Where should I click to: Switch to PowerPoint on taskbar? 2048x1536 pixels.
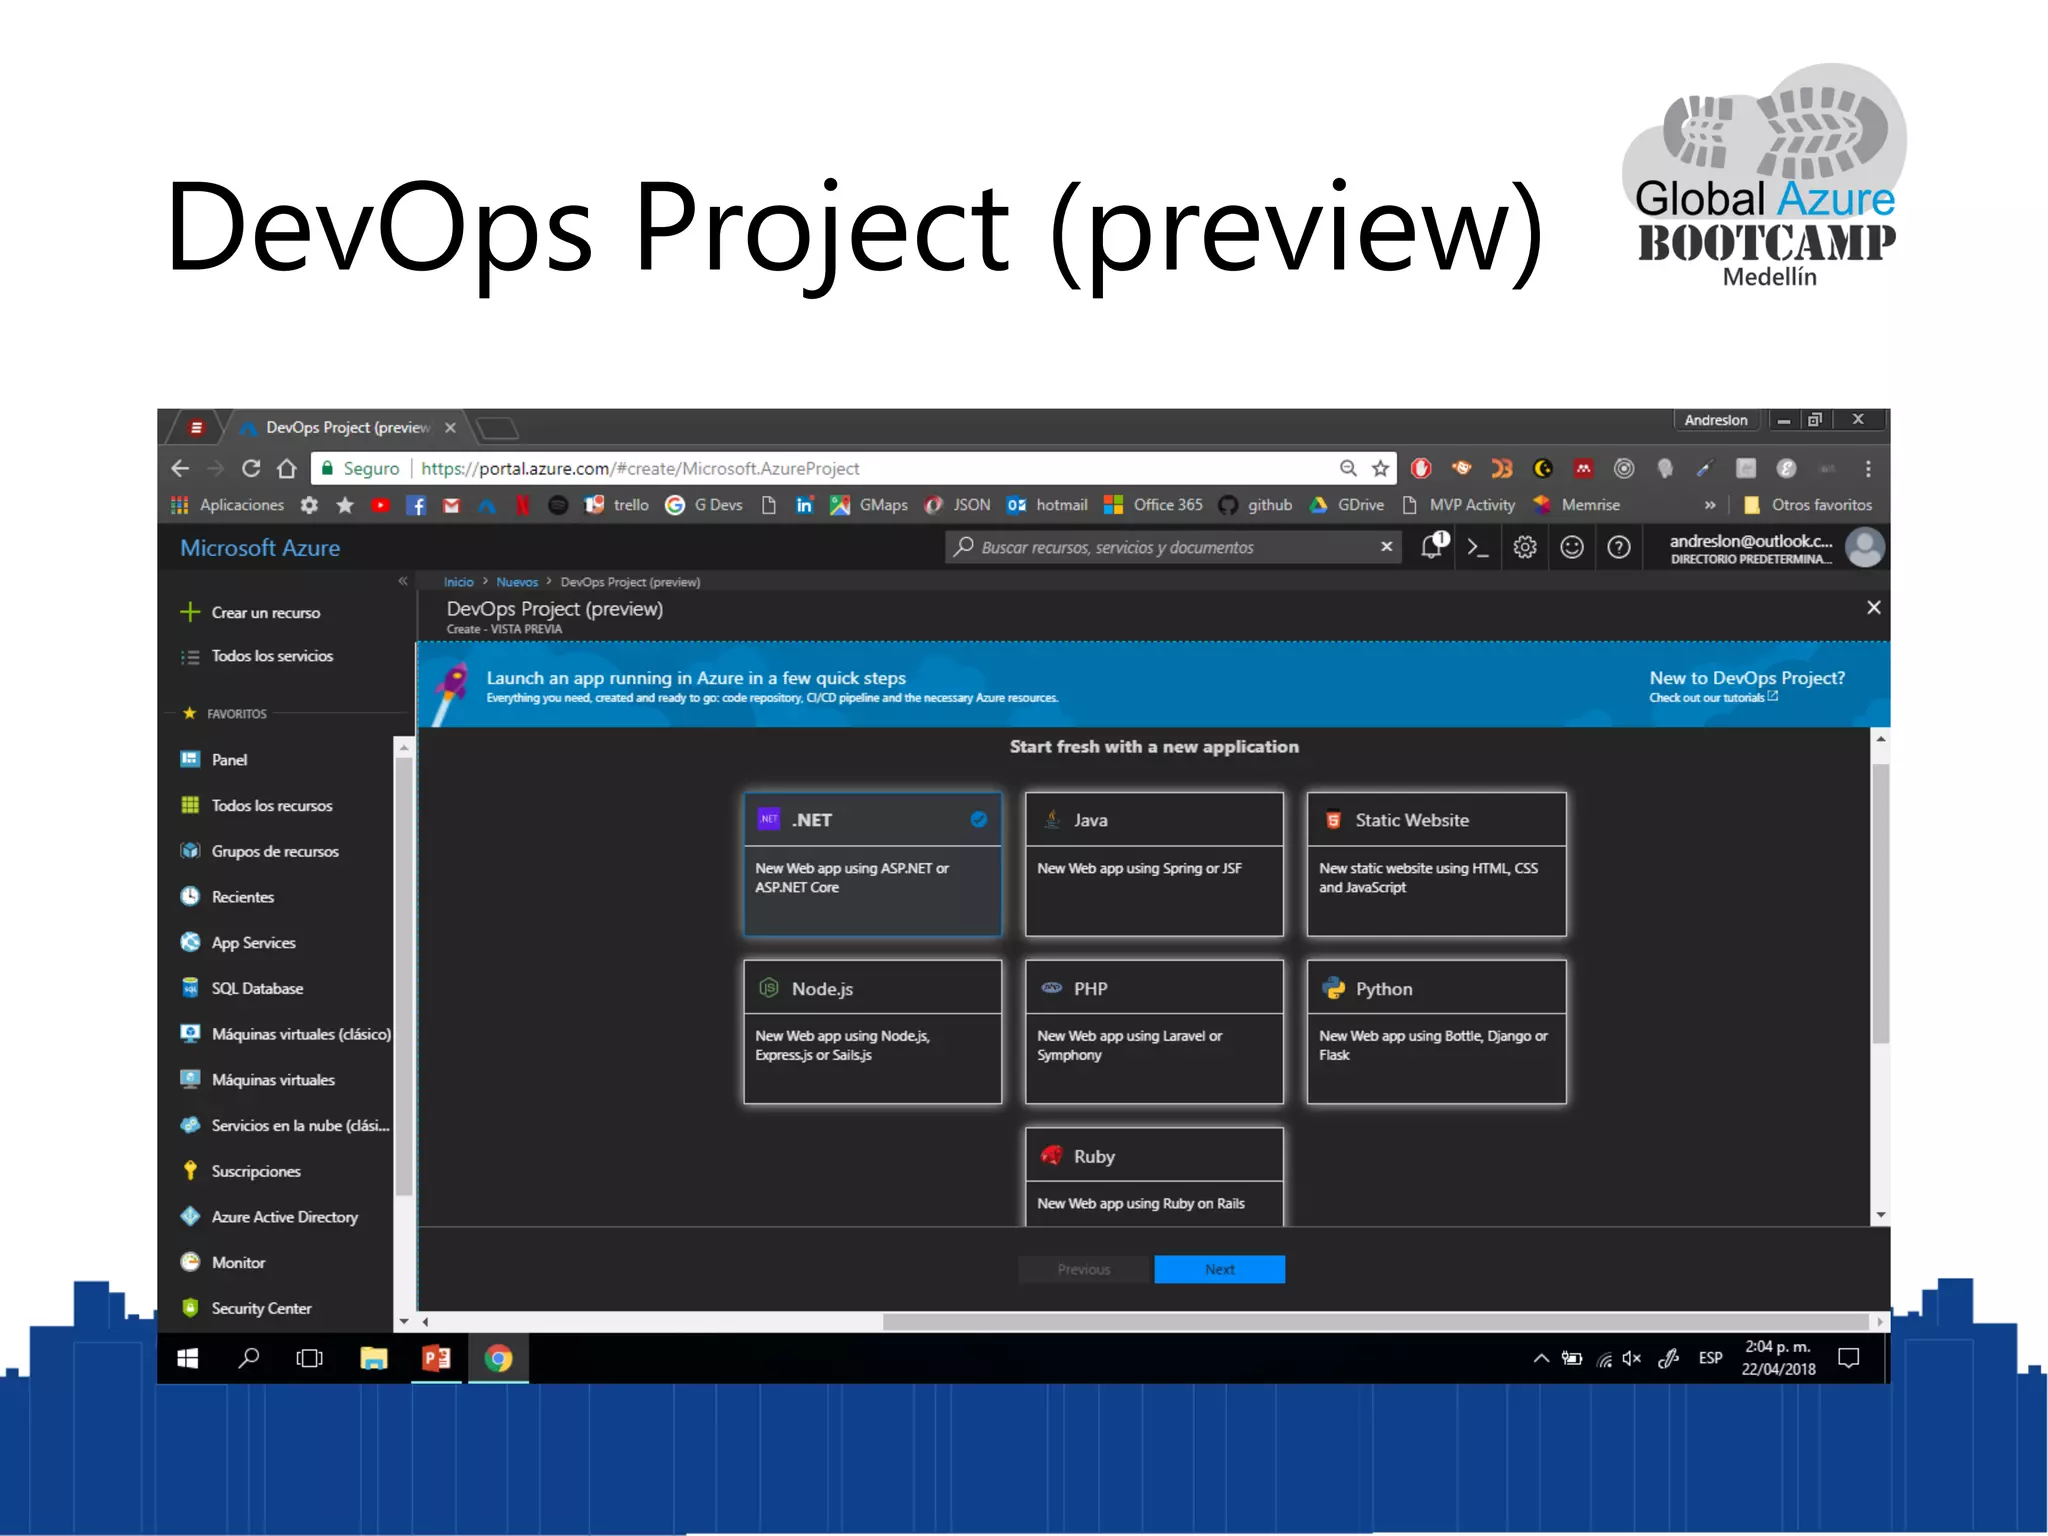(x=436, y=1358)
